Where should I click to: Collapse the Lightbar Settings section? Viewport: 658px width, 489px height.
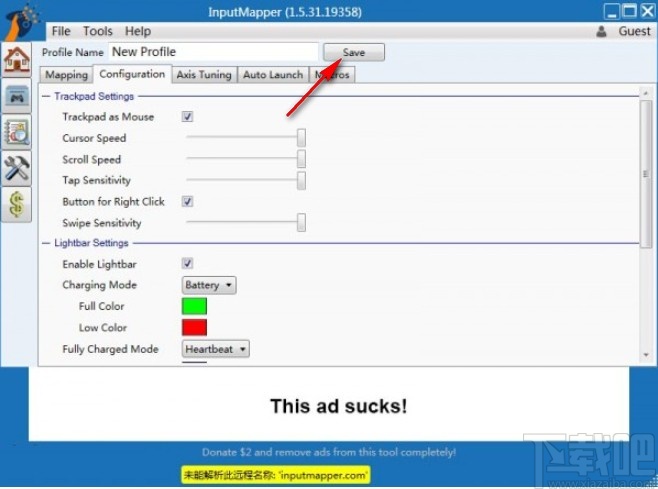46,243
